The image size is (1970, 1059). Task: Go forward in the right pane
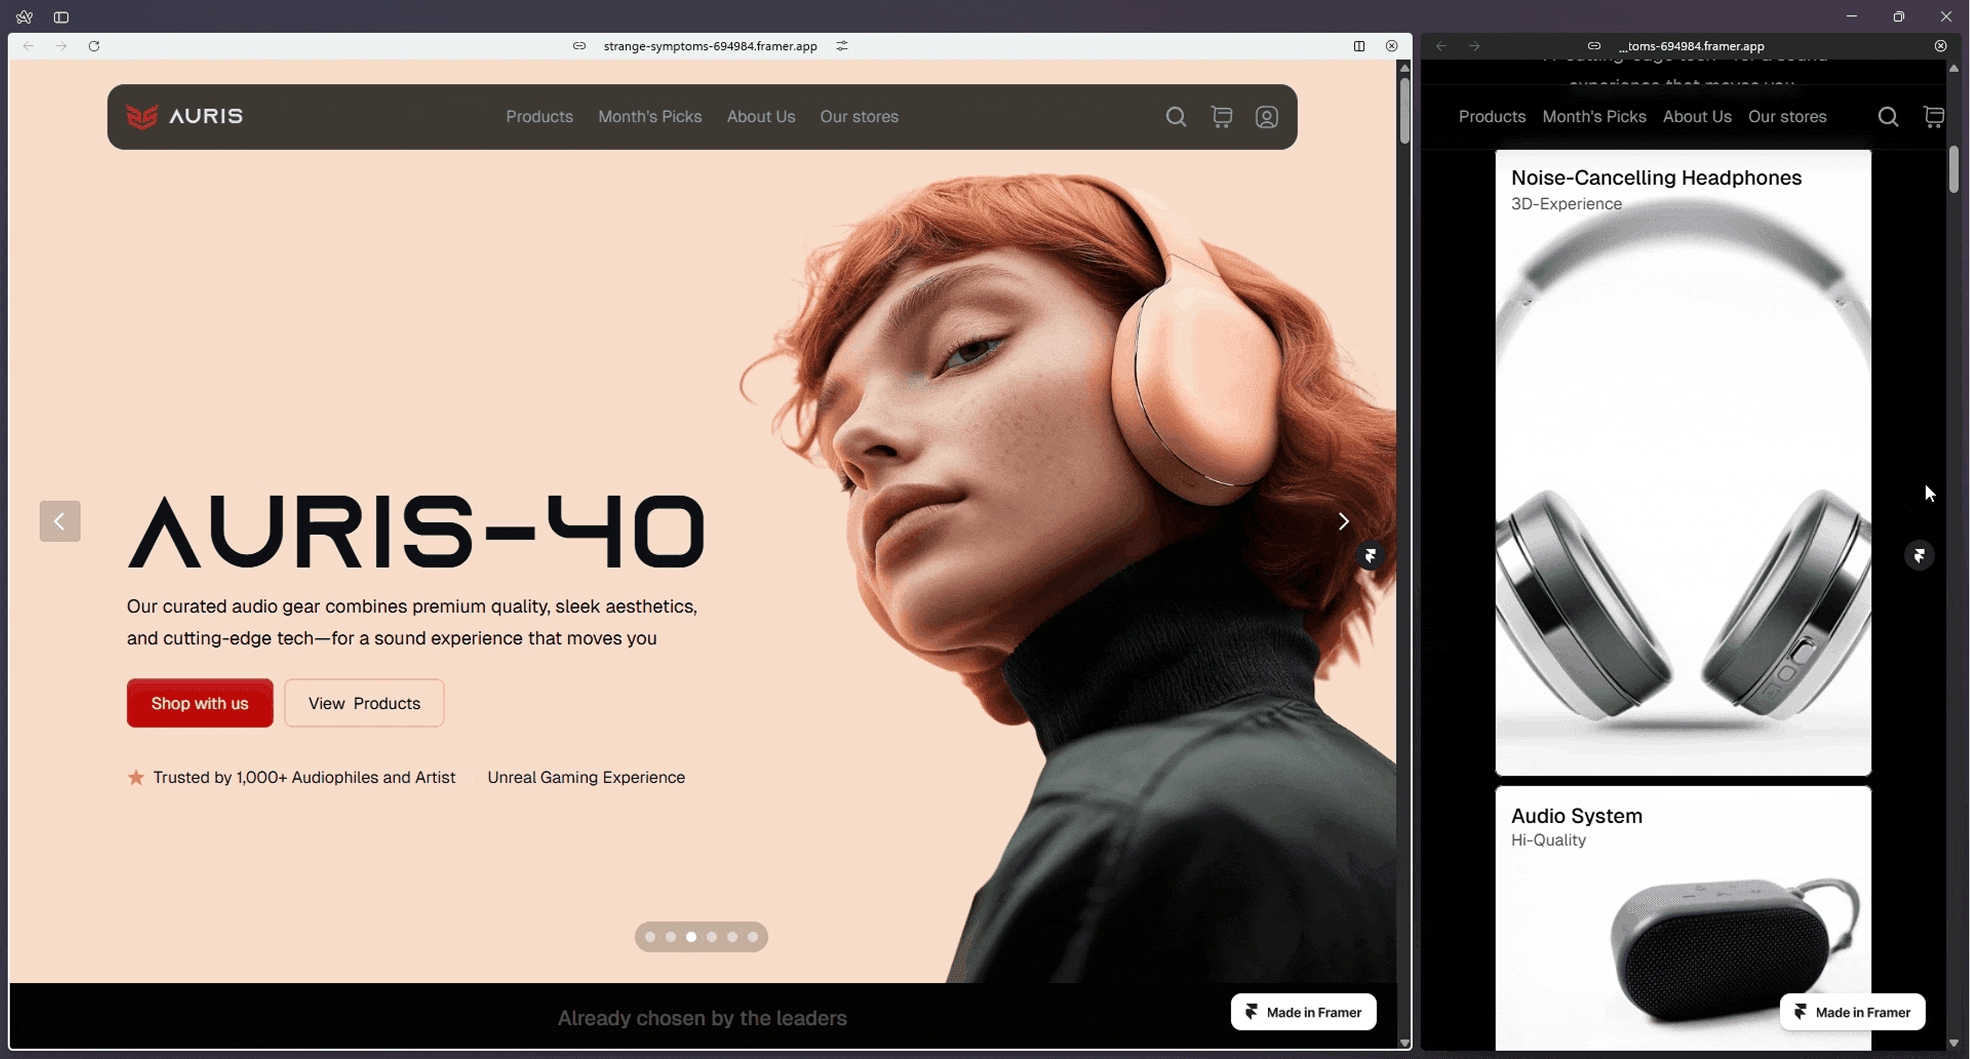point(1474,46)
